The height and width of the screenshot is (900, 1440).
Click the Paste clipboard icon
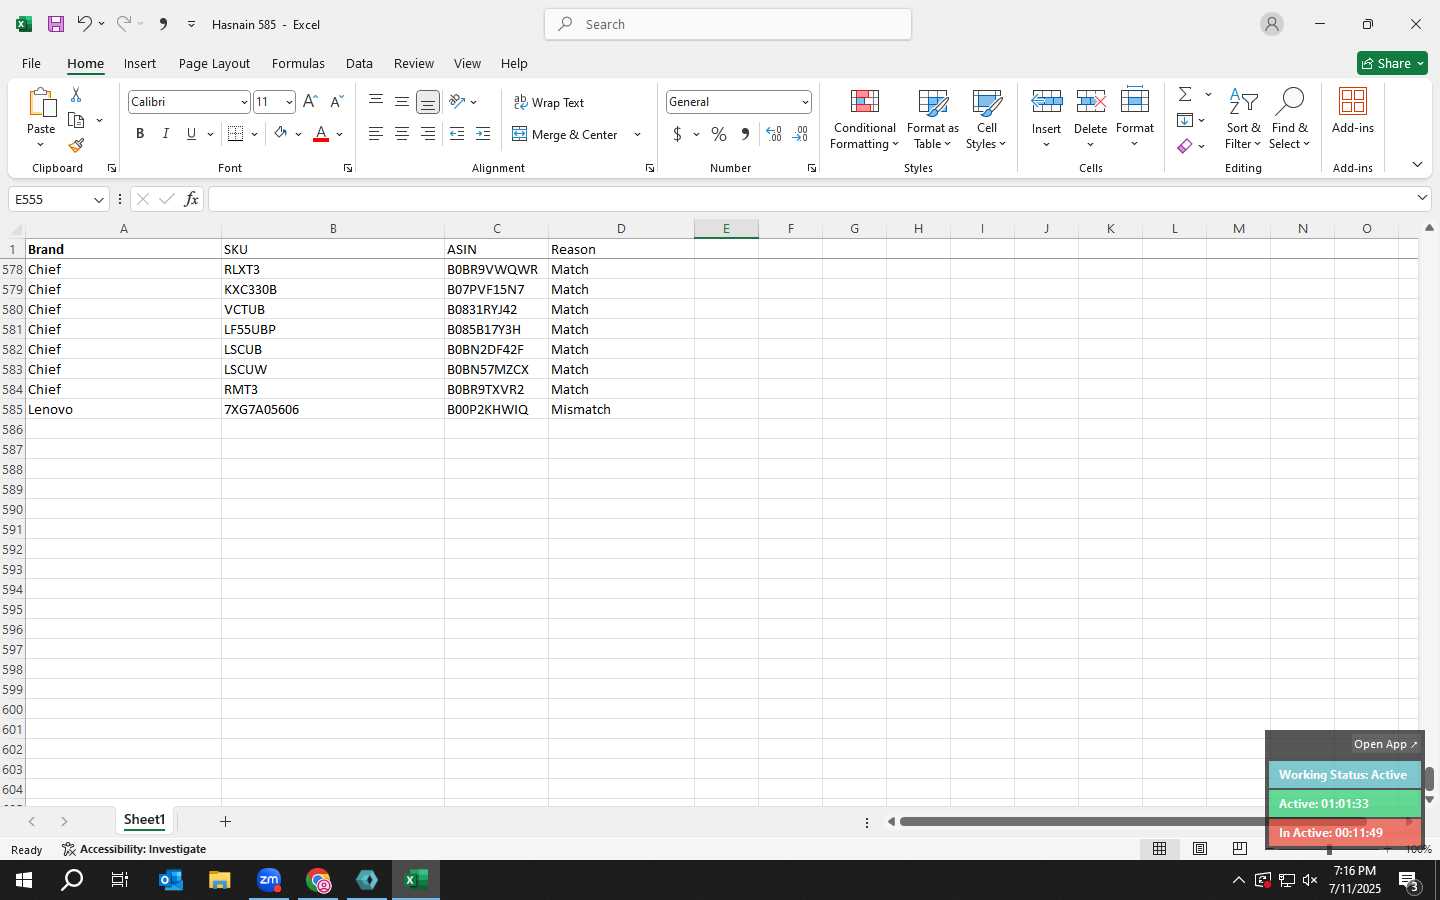41,103
